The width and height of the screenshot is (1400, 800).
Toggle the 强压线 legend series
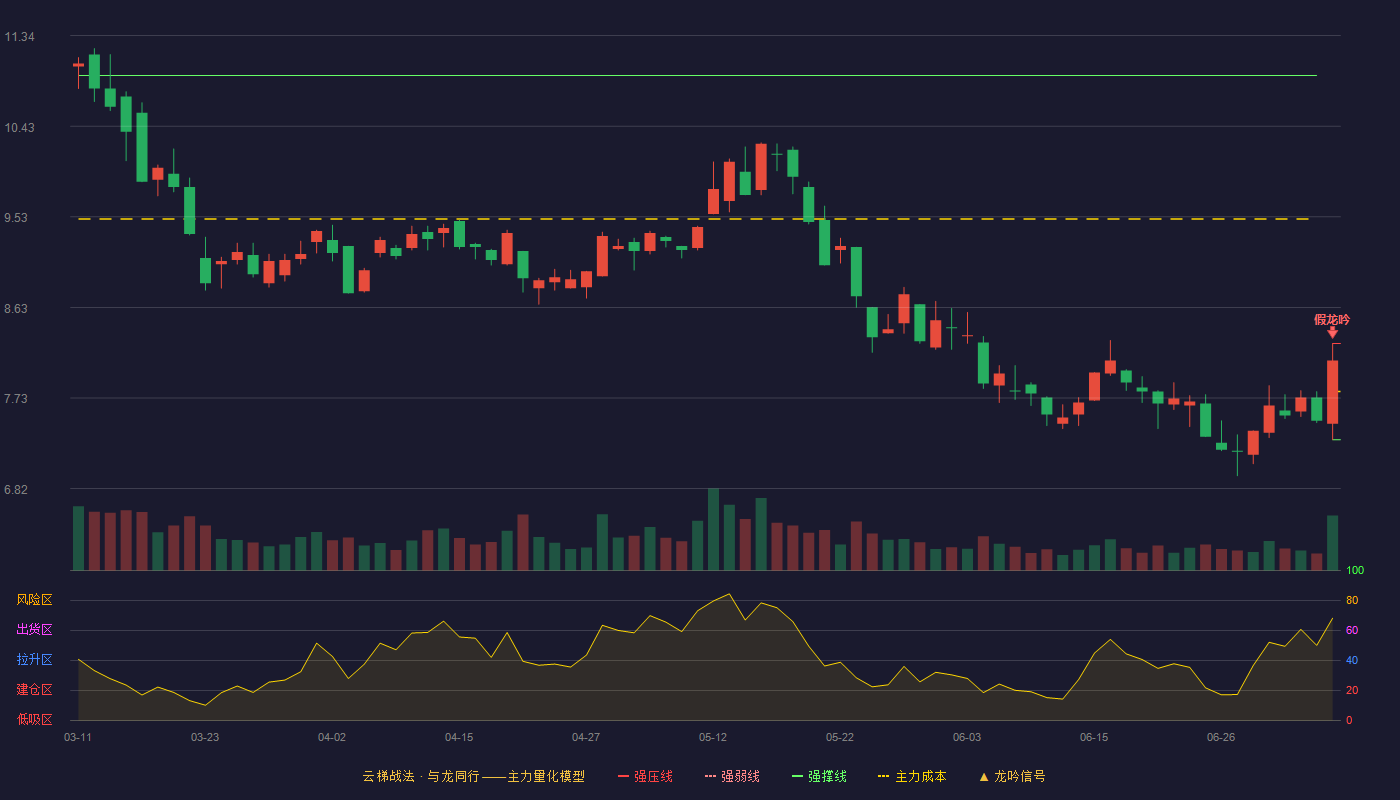click(x=645, y=776)
